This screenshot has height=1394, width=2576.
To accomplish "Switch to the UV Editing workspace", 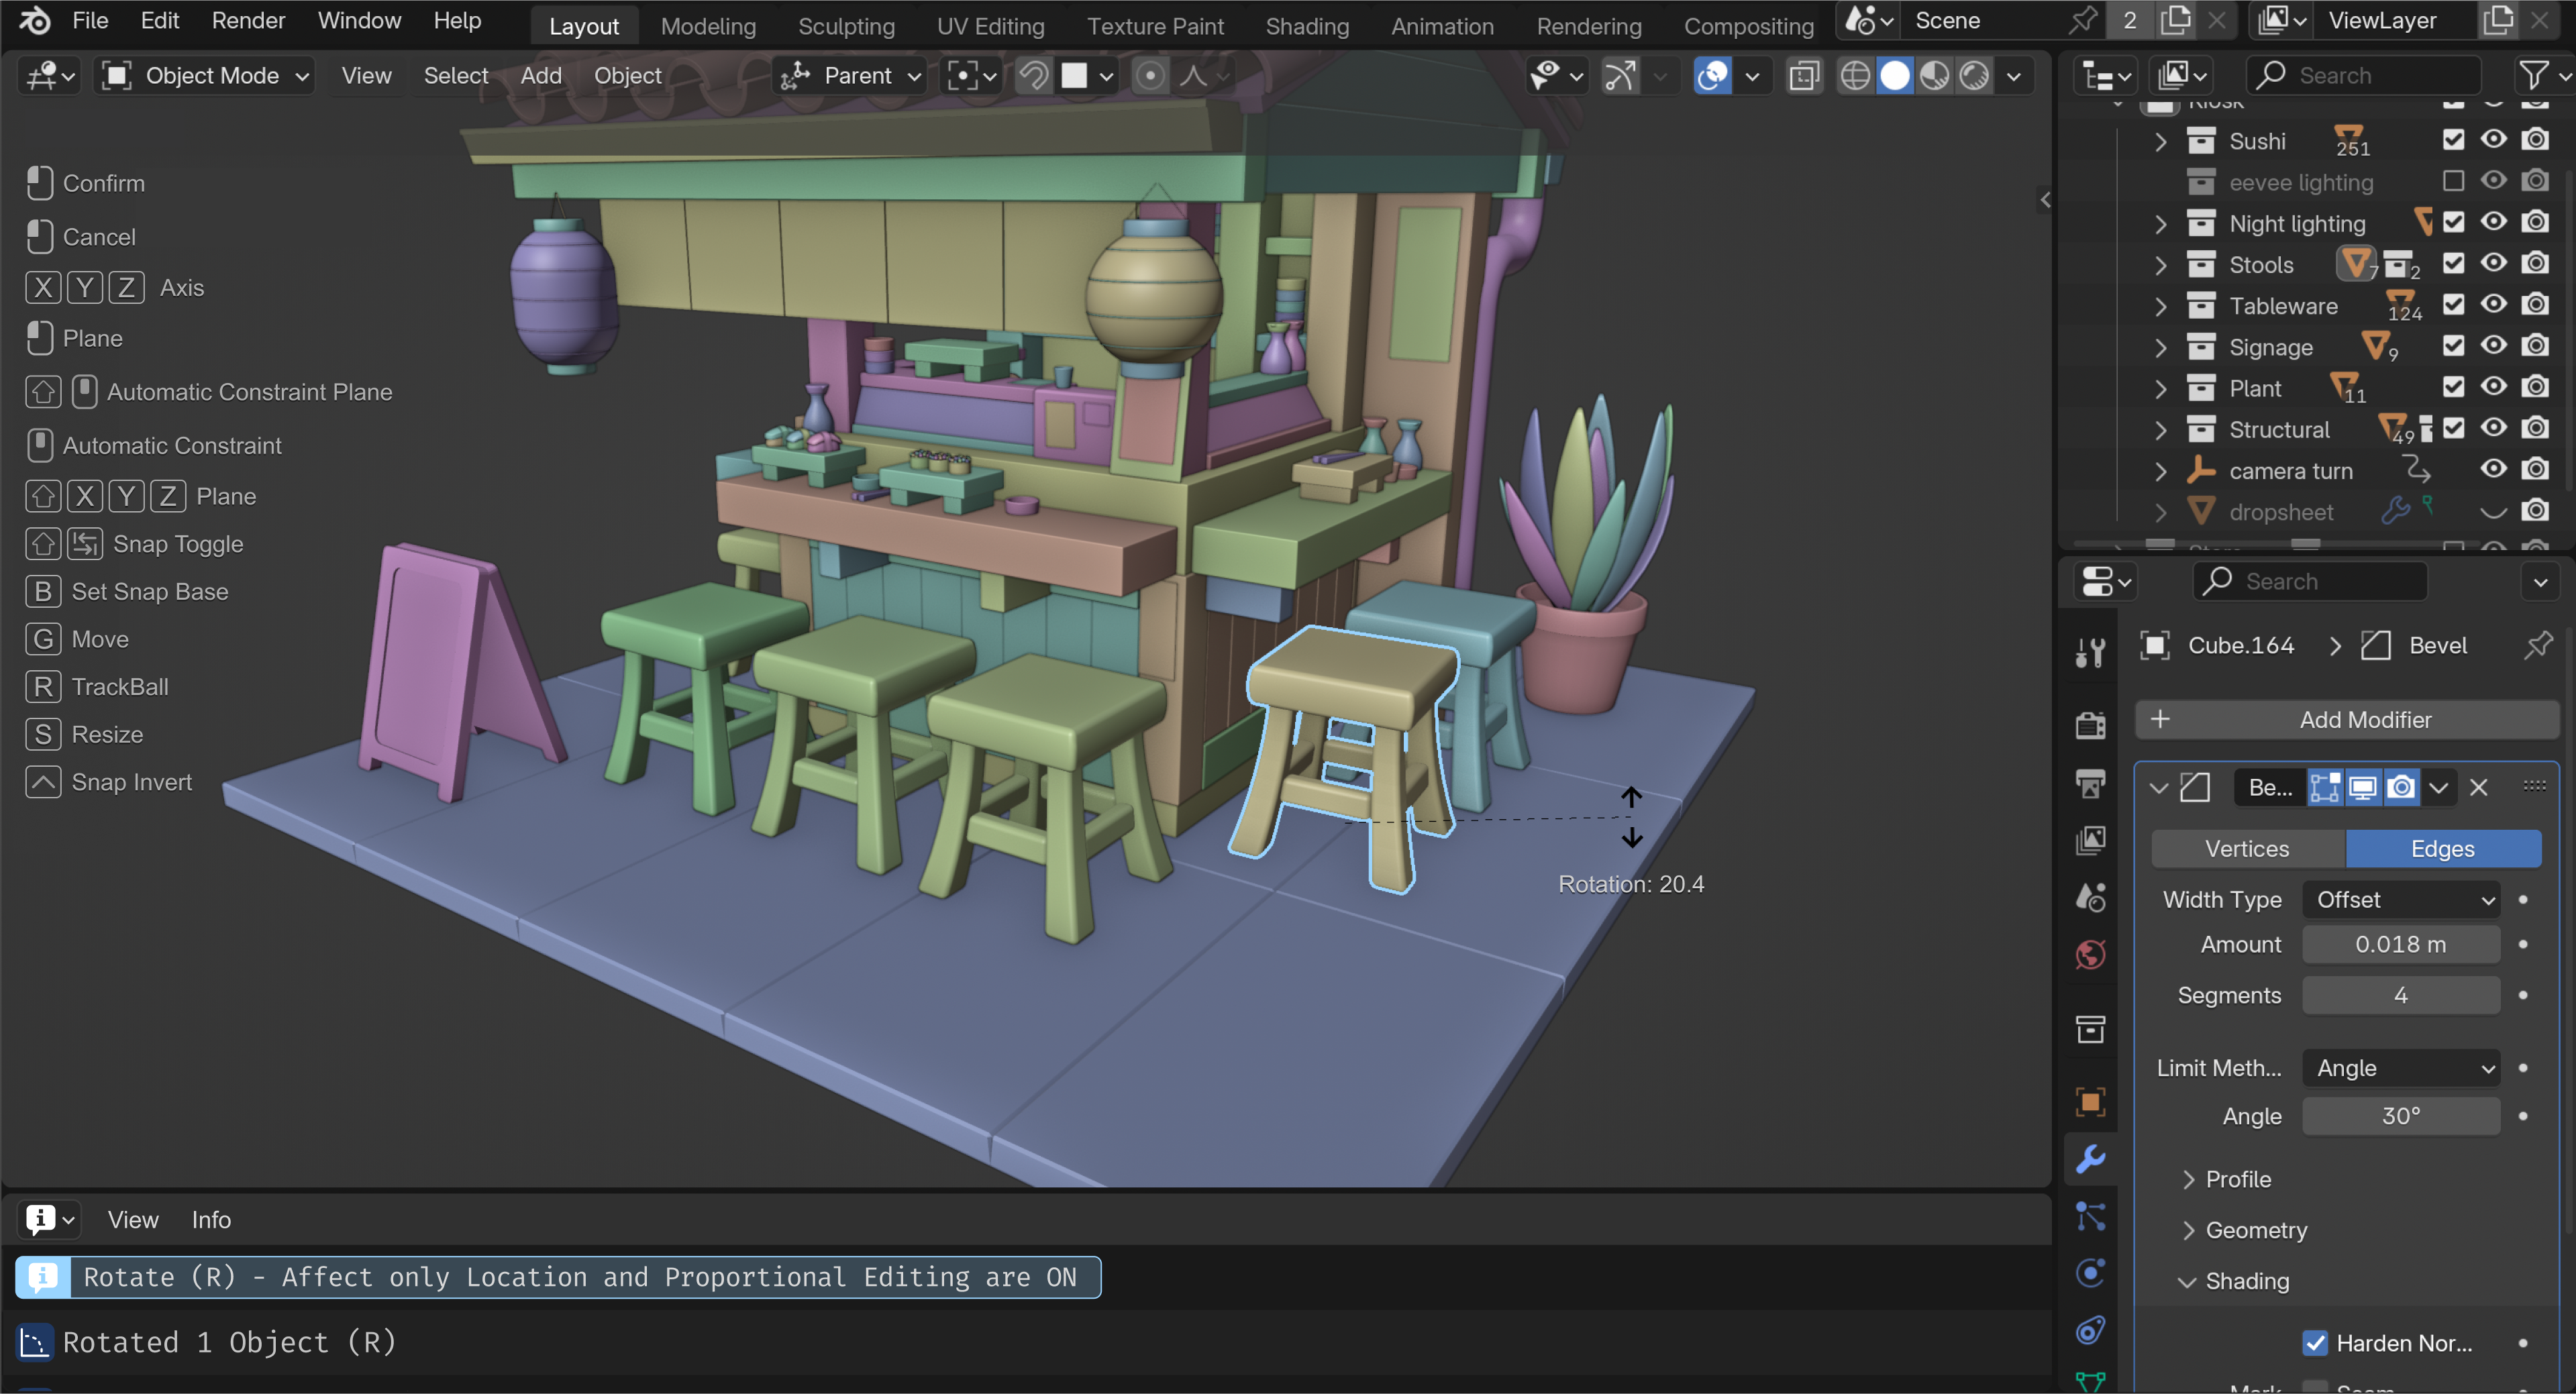I will pos(990,26).
